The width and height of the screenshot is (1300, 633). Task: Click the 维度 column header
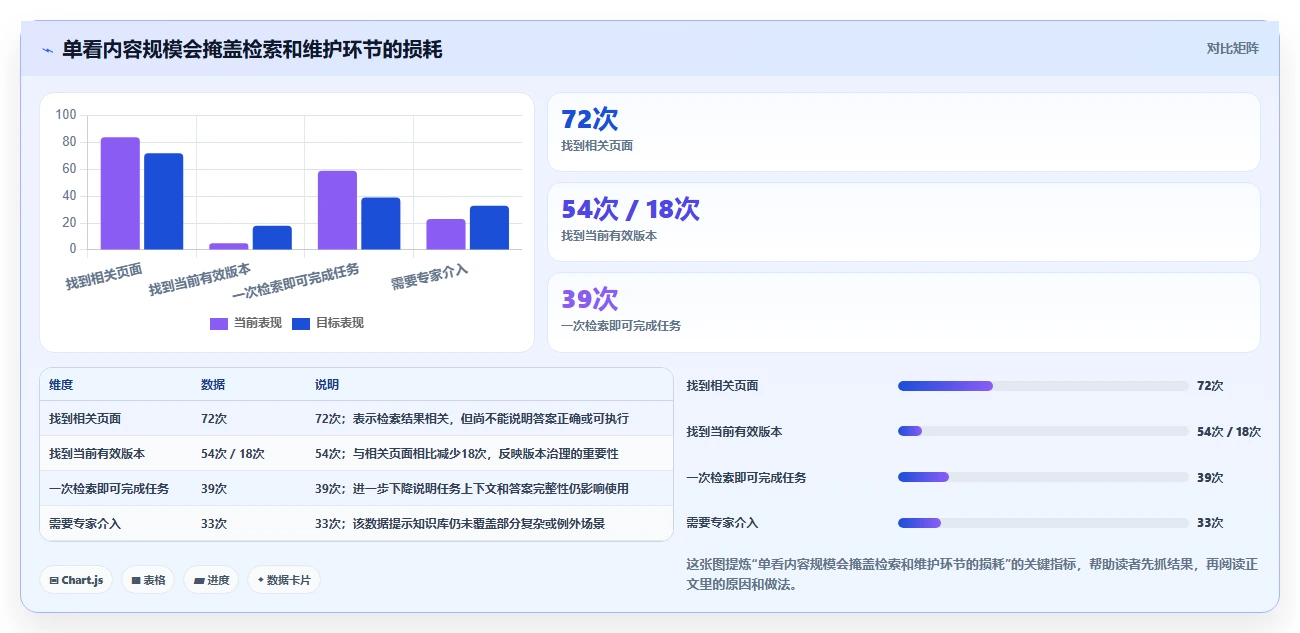pos(61,385)
